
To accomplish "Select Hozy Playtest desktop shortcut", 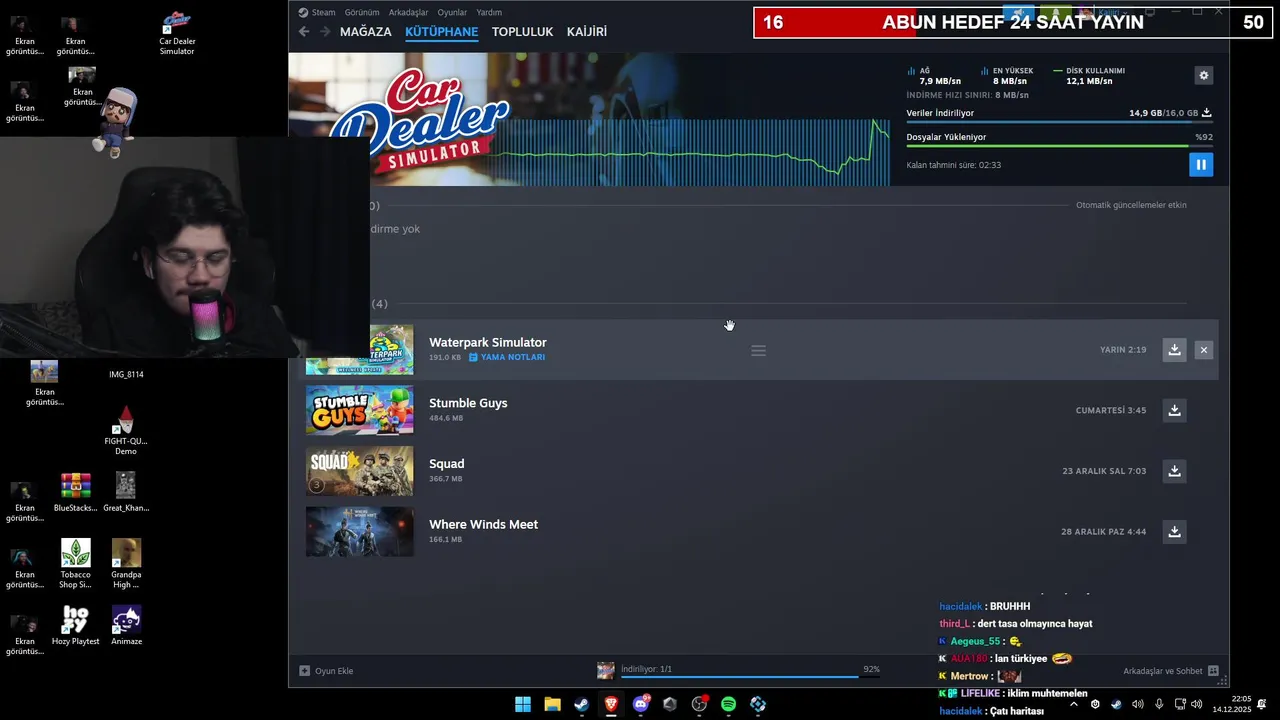I will (76, 626).
